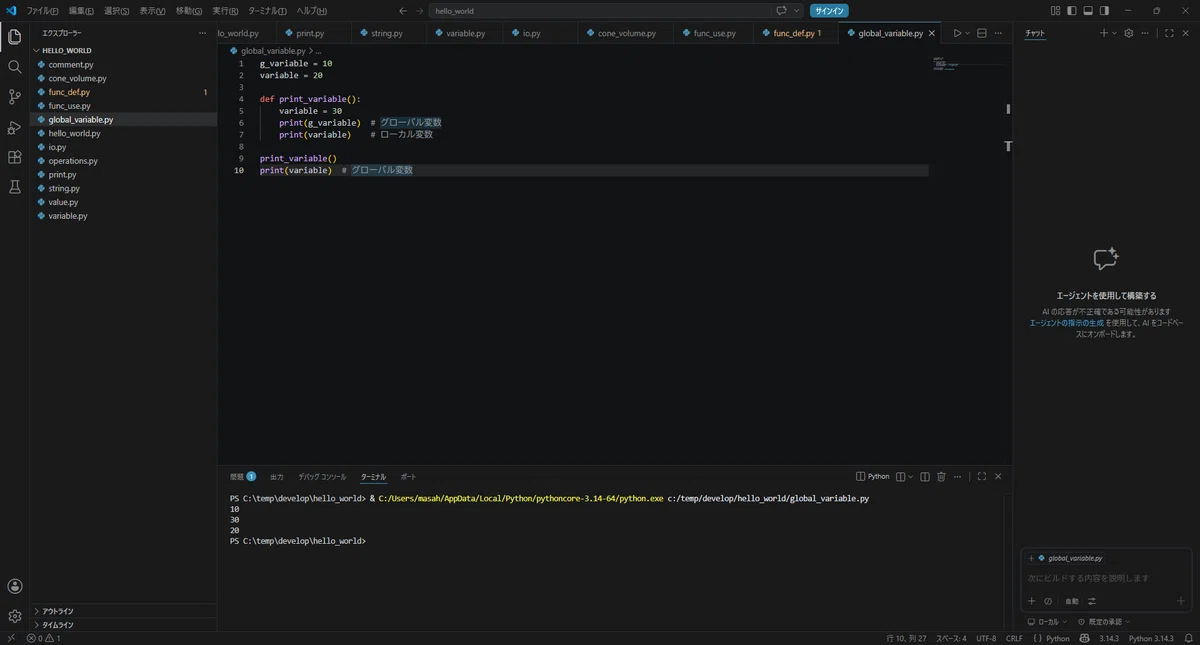Open the Search view in activity bar

pos(14,67)
